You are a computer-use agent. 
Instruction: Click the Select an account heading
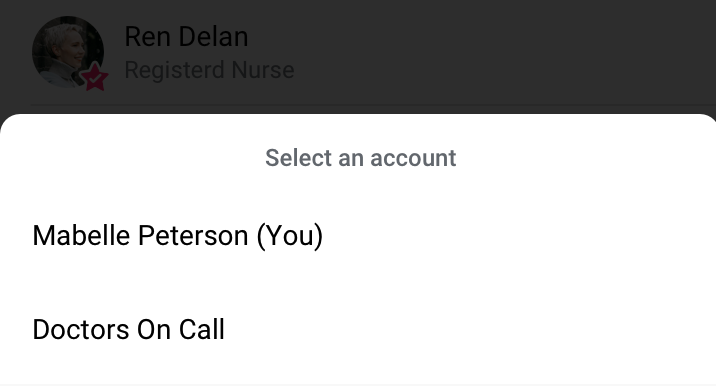[x=361, y=158]
